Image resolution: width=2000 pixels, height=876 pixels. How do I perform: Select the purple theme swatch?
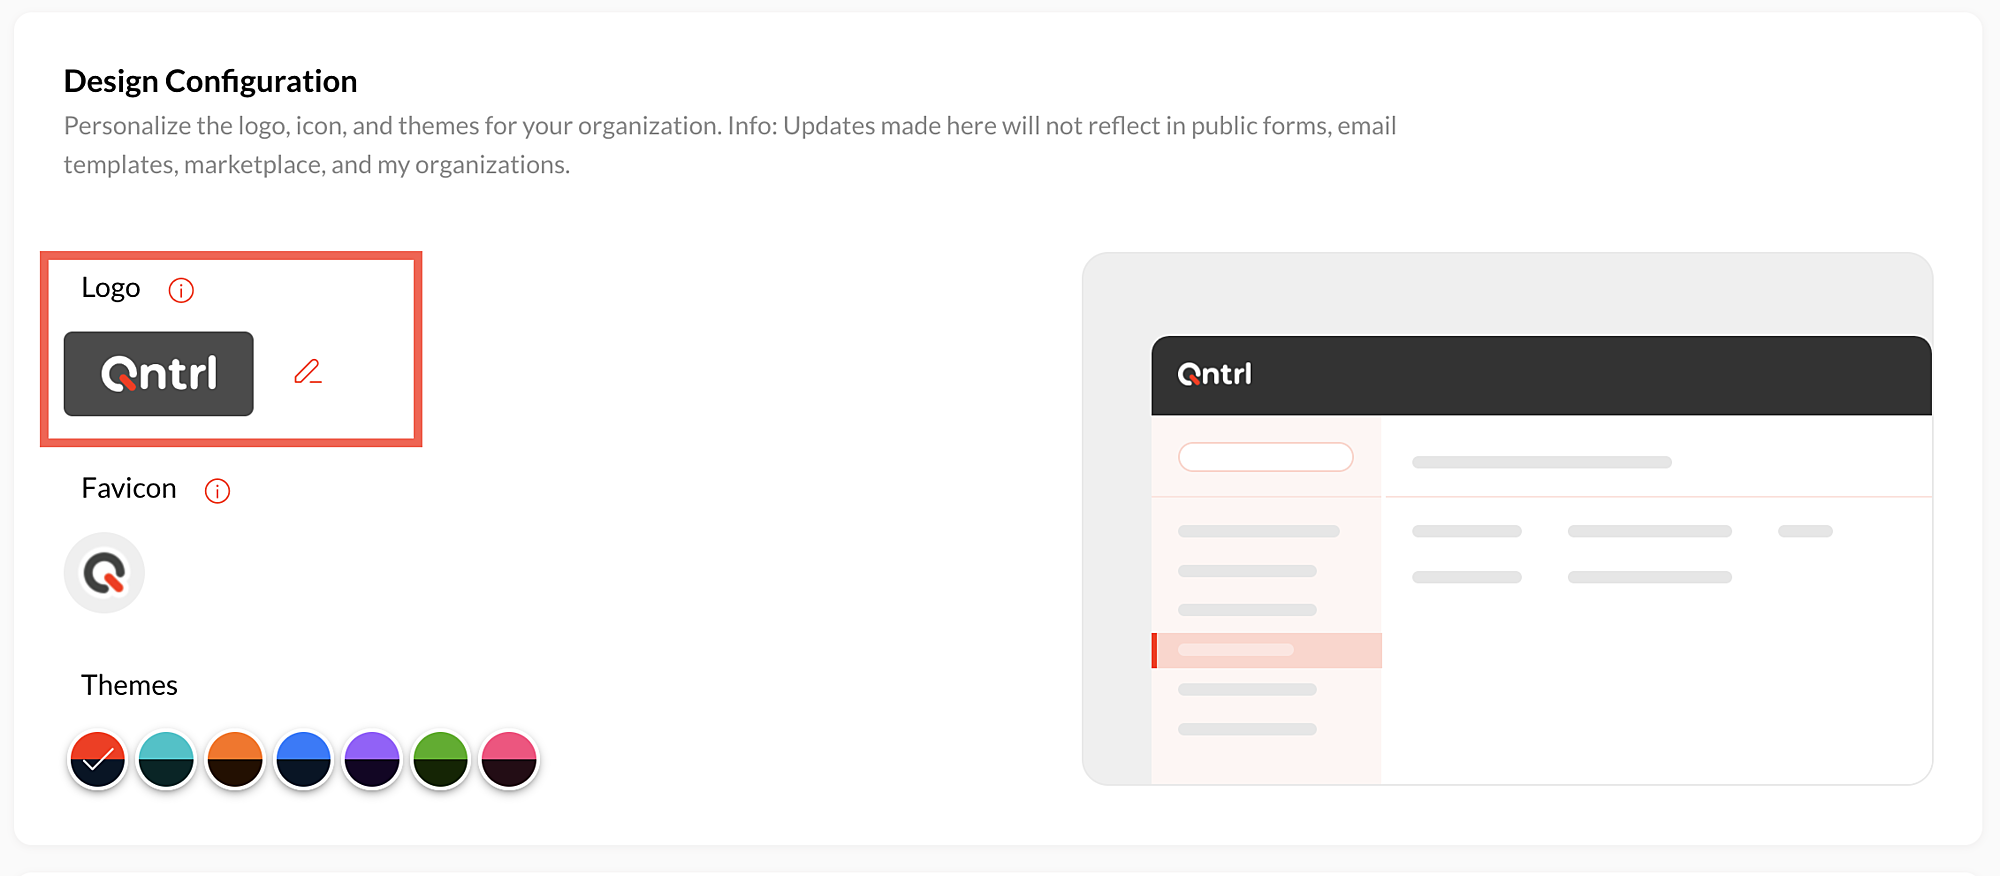tap(372, 759)
